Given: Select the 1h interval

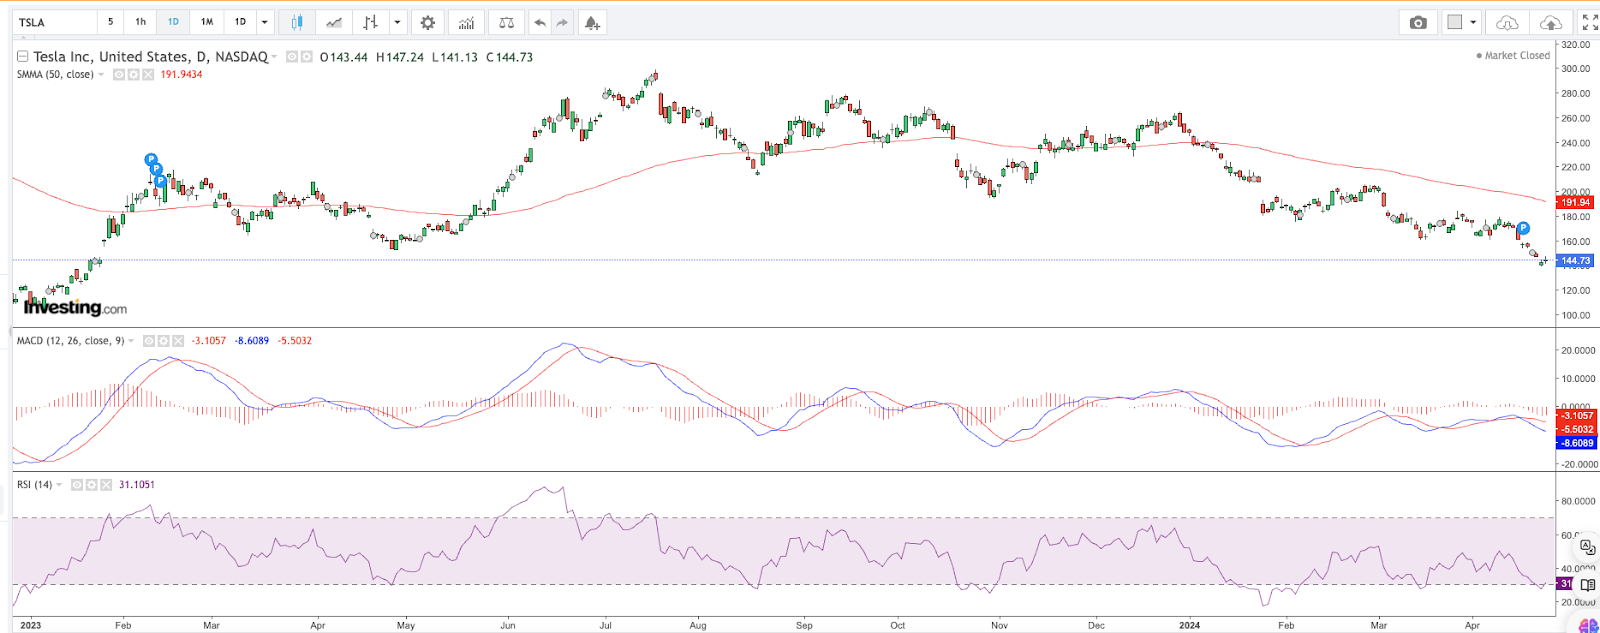Looking at the screenshot, I should point(141,22).
